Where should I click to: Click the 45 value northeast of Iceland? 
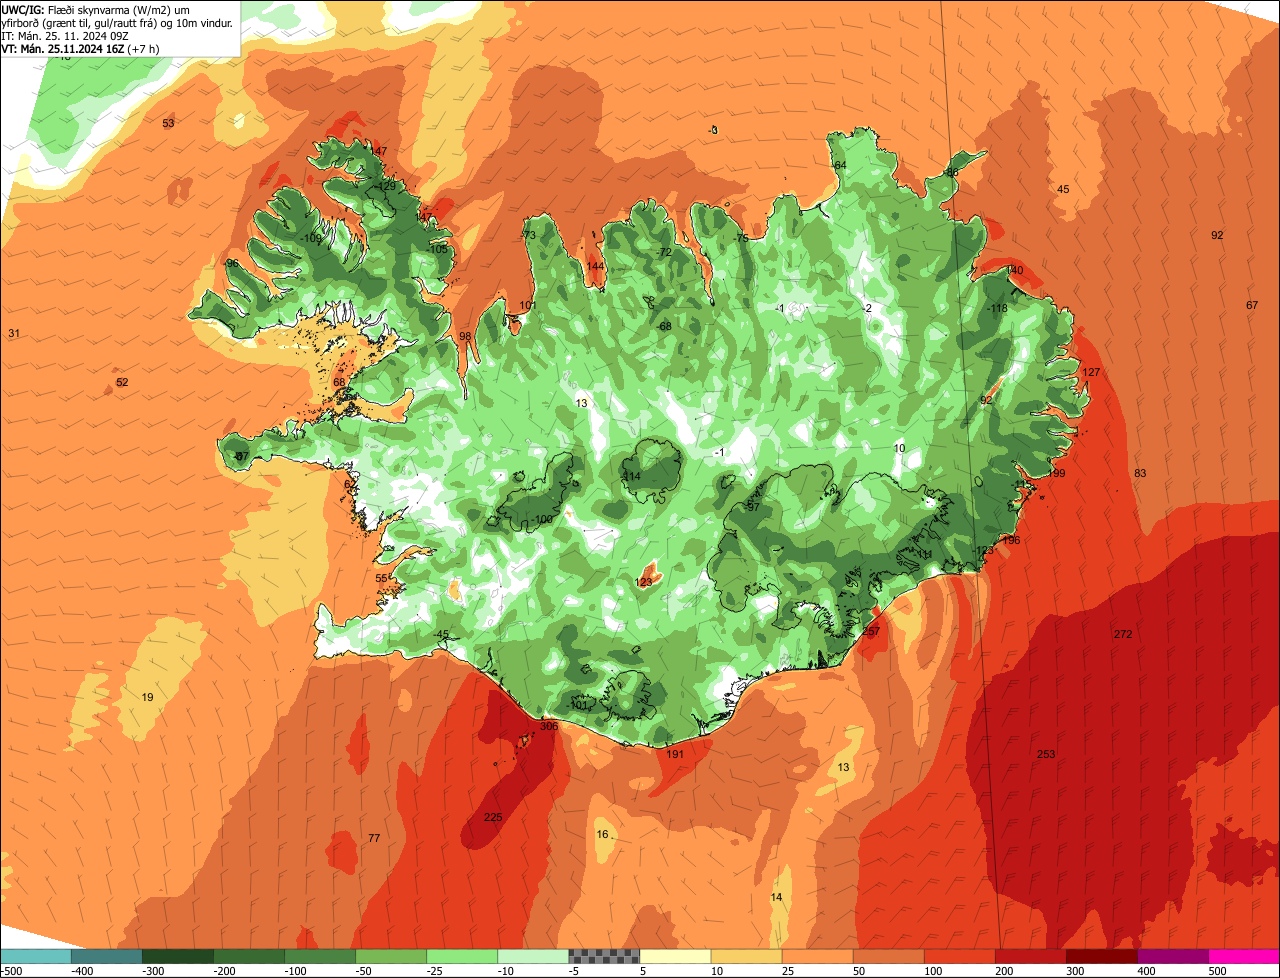[1063, 189]
